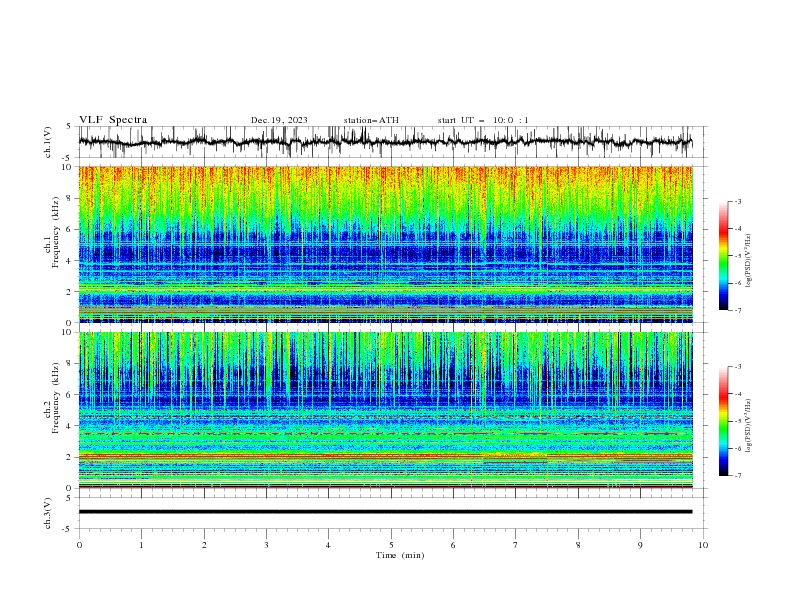This screenshot has height=612, width=792.
Task: Click the ch.1 log(PSD)(V²/Hz) color bar label
Action: (749, 261)
